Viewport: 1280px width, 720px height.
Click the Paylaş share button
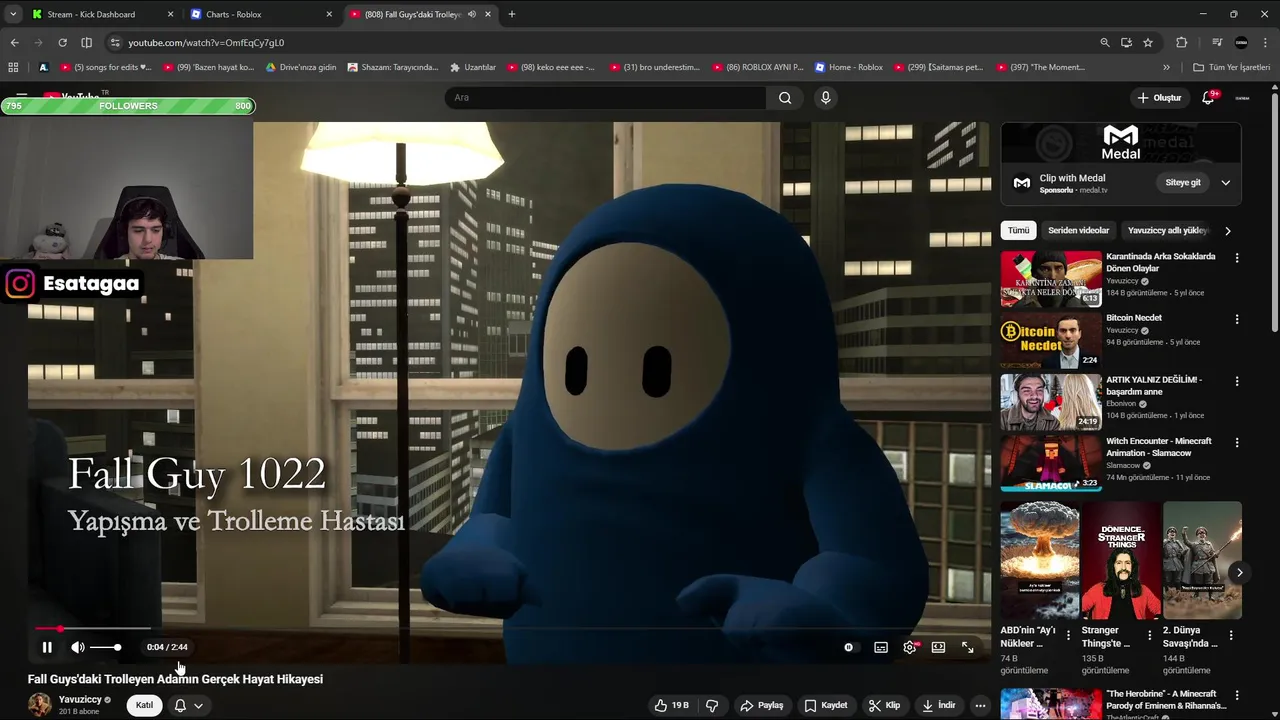[761, 705]
